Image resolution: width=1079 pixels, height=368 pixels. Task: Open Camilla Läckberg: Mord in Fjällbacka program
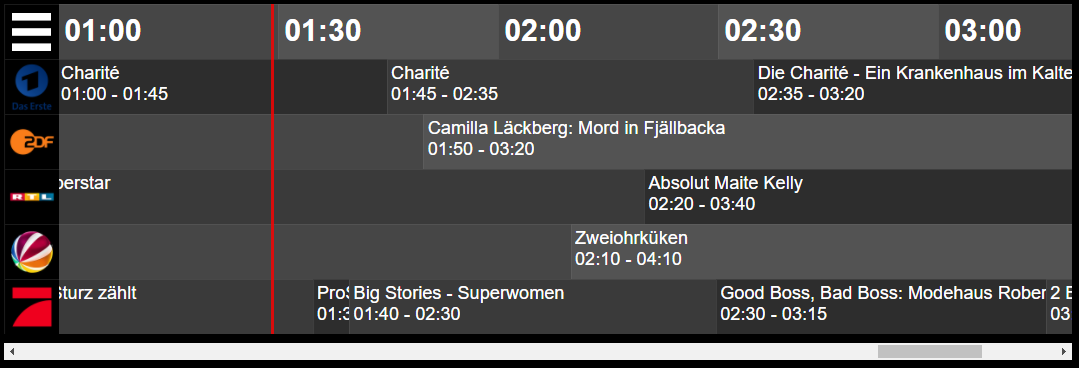[751, 142]
